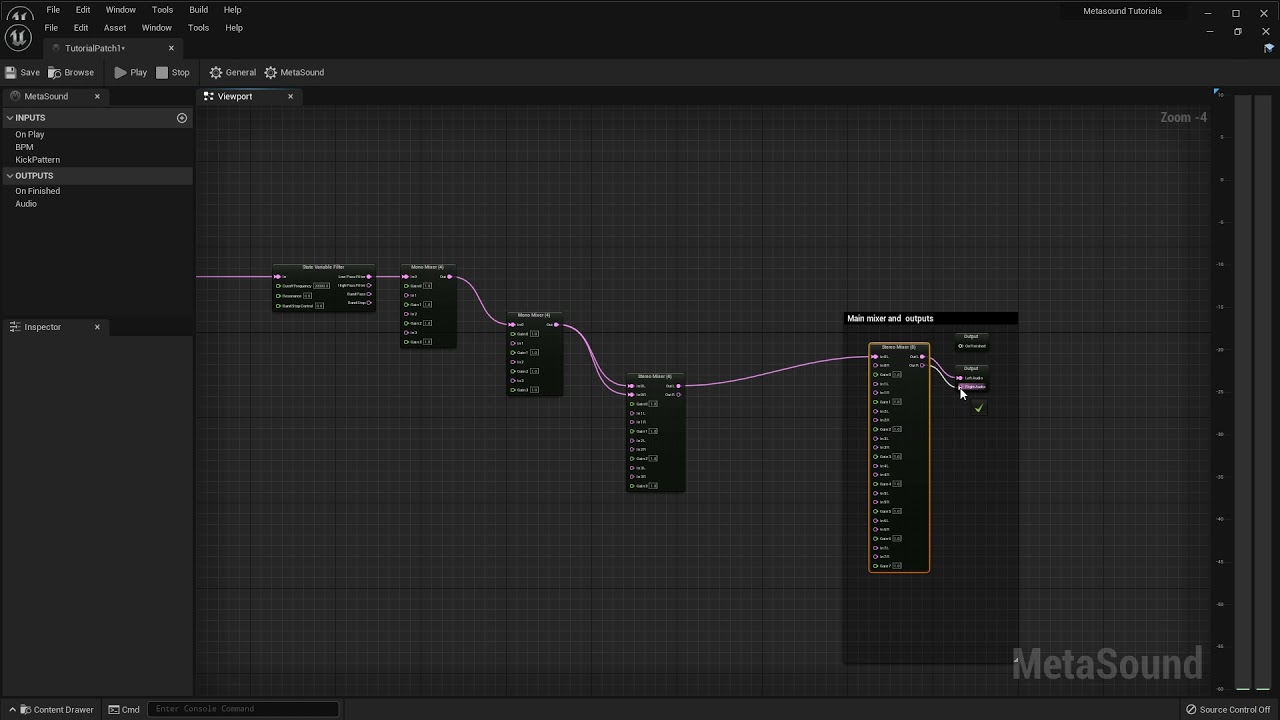
Task: Click the Play button label
Action: tap(139, 72)
